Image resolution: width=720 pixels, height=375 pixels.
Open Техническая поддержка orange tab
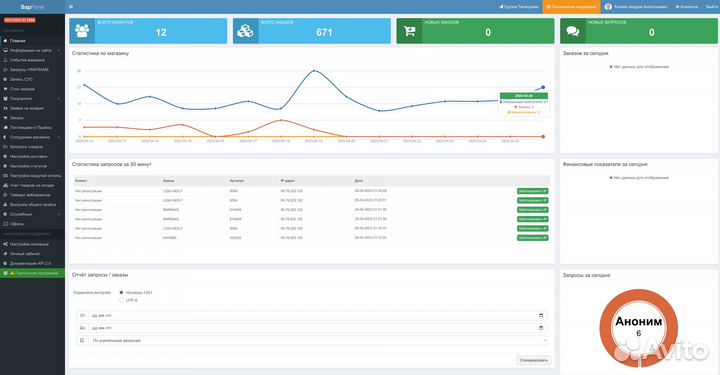571,7
